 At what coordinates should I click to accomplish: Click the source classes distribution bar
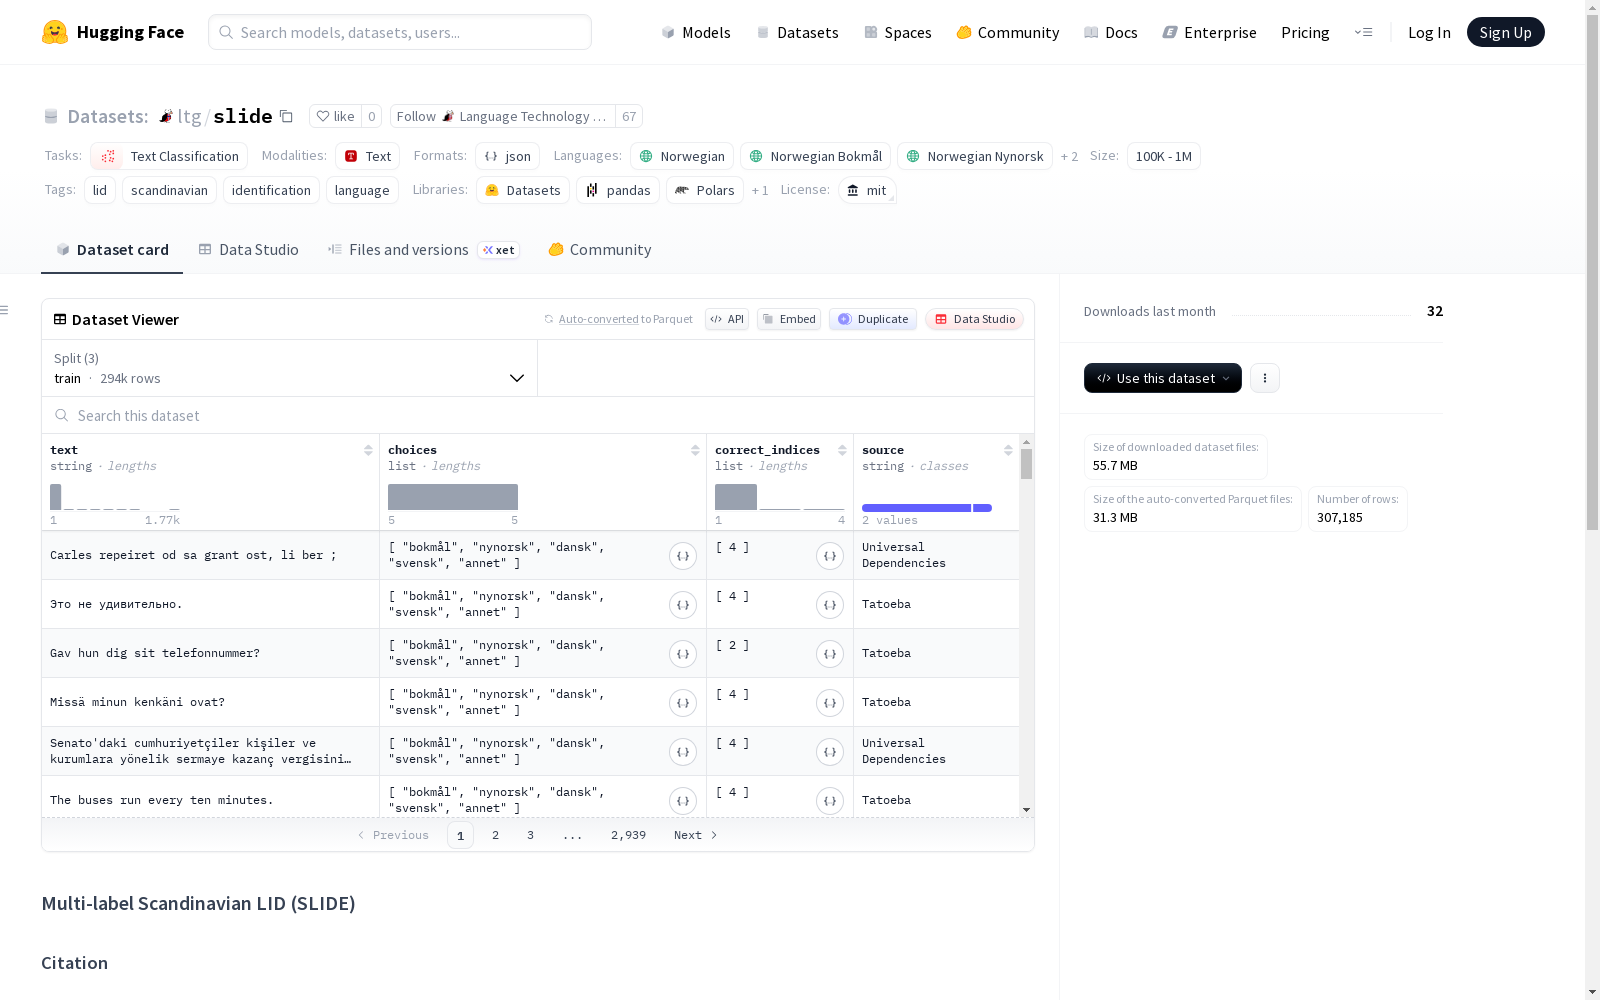tap(927, 508)
